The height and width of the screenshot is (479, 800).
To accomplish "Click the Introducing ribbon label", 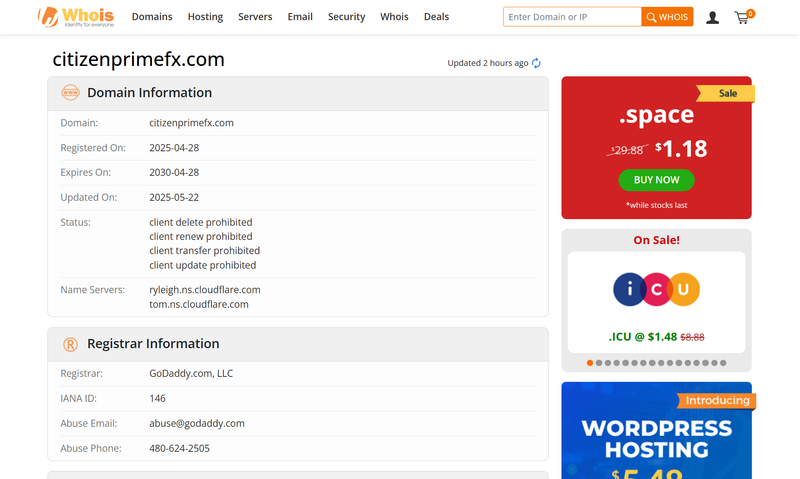I will coord(717,400).
